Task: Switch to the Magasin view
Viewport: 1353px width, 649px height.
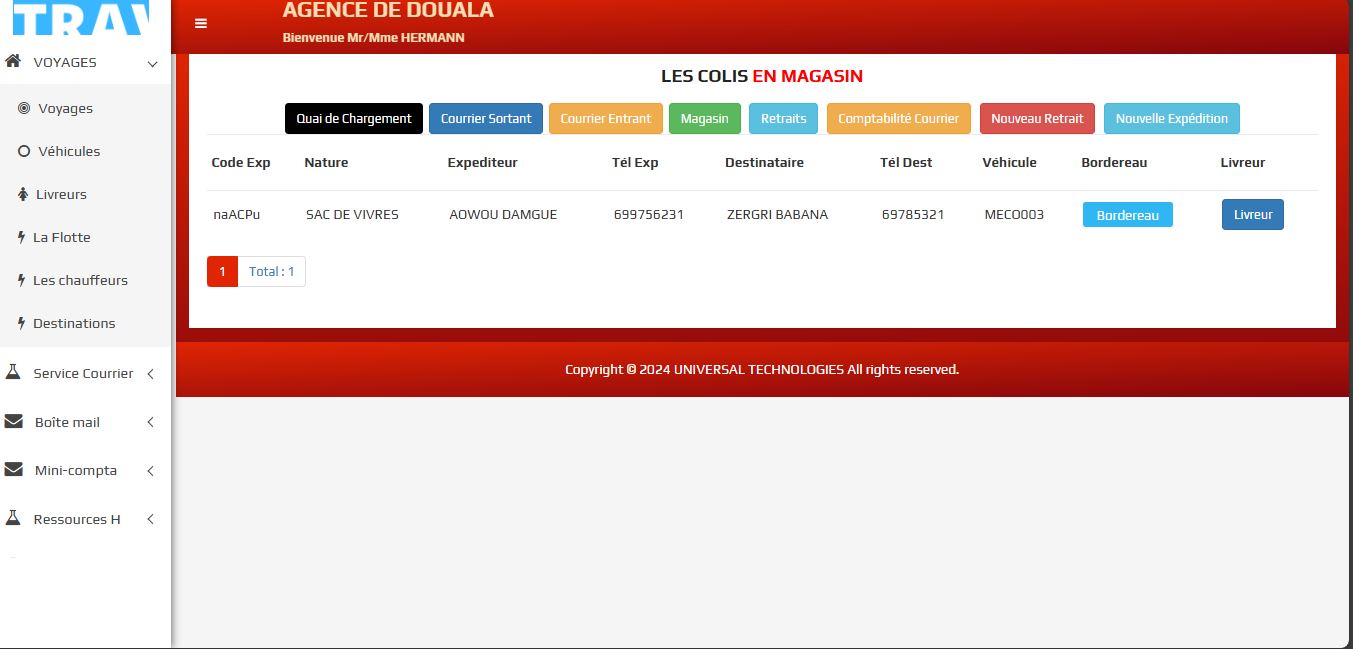Action: click(704, 118)
